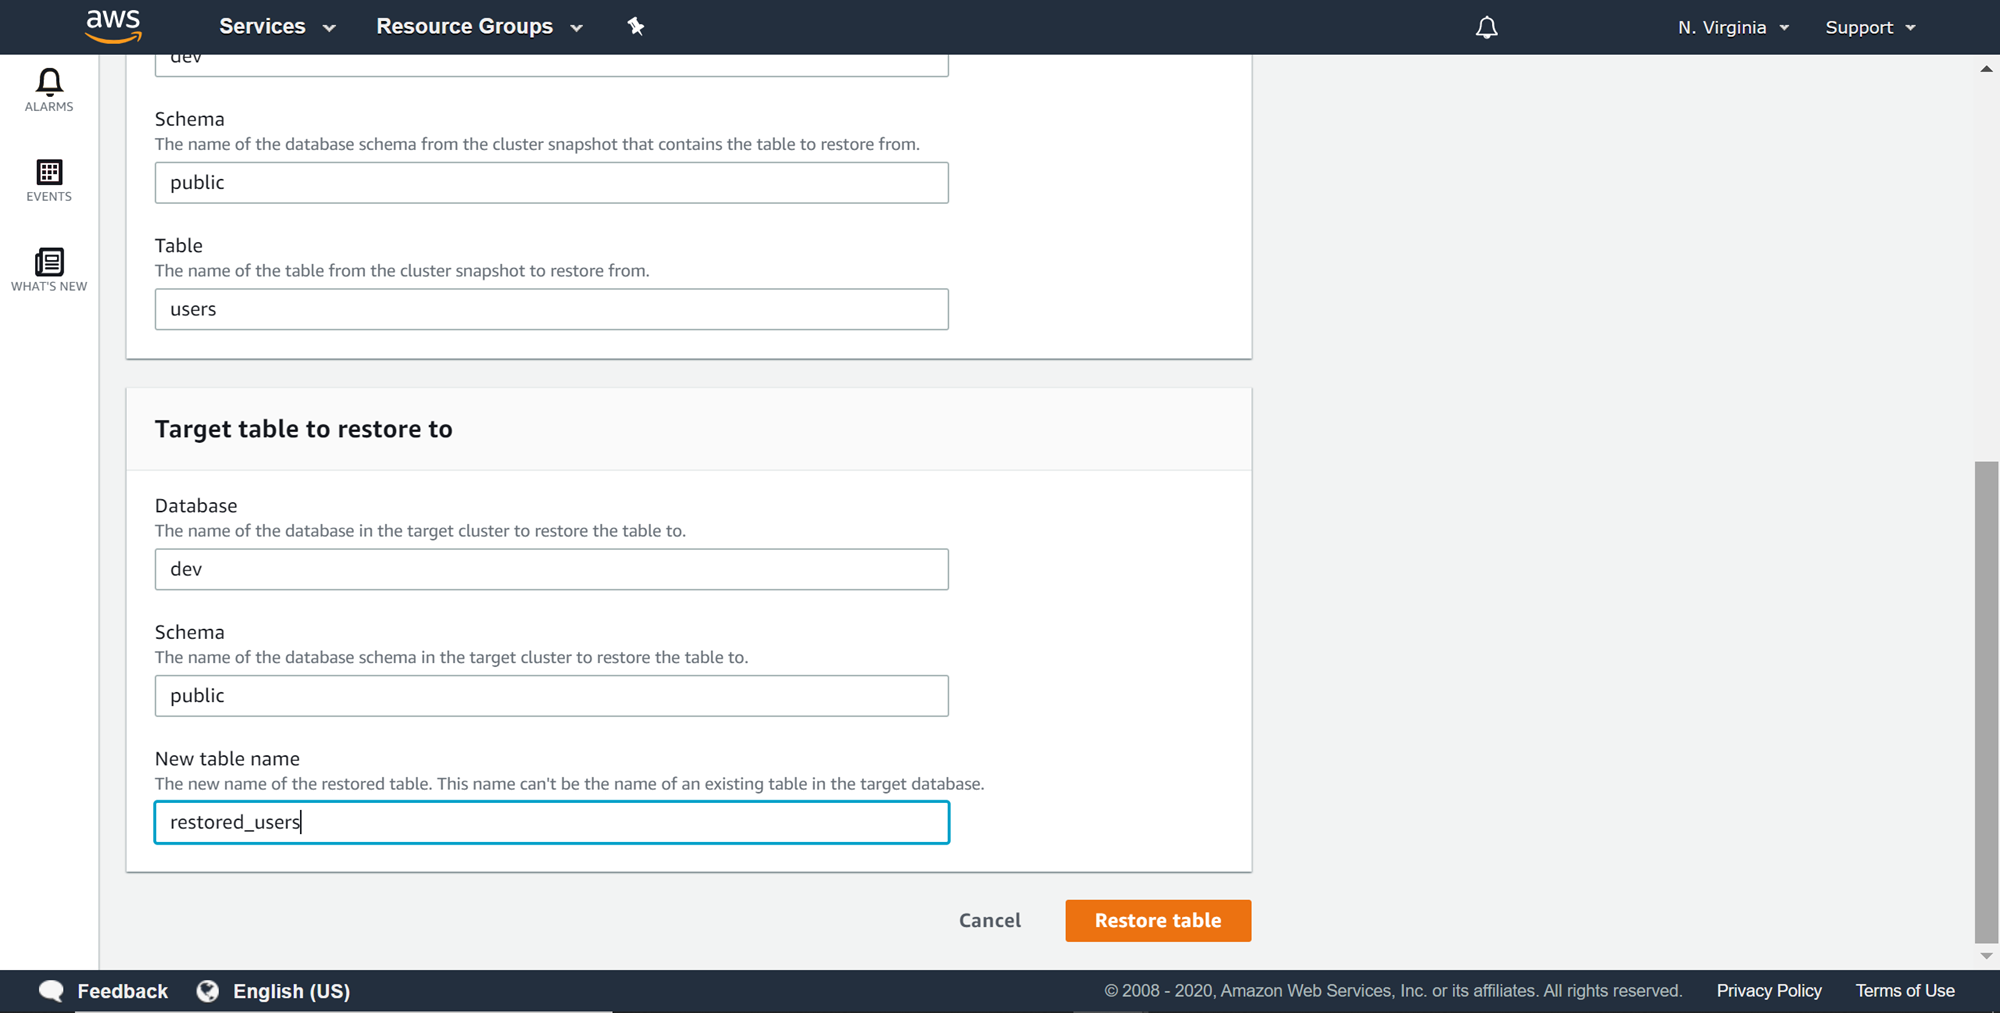Viewport: 2000px width, 1013px height.
Task: Expand the Services dropdown menu
Action: point(276,27)
